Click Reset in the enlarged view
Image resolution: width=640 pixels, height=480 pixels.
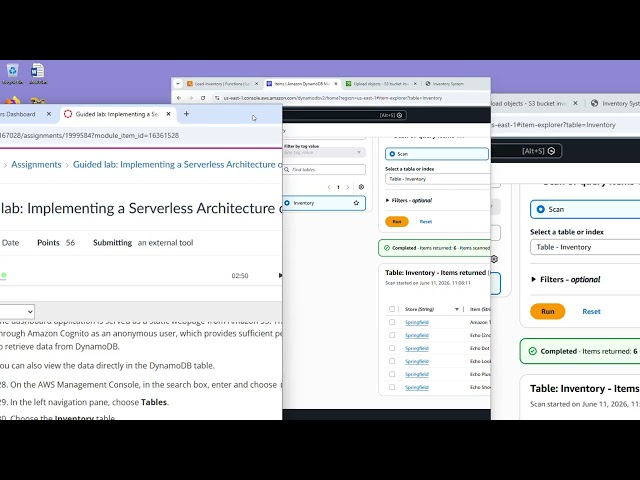(591, 311)
